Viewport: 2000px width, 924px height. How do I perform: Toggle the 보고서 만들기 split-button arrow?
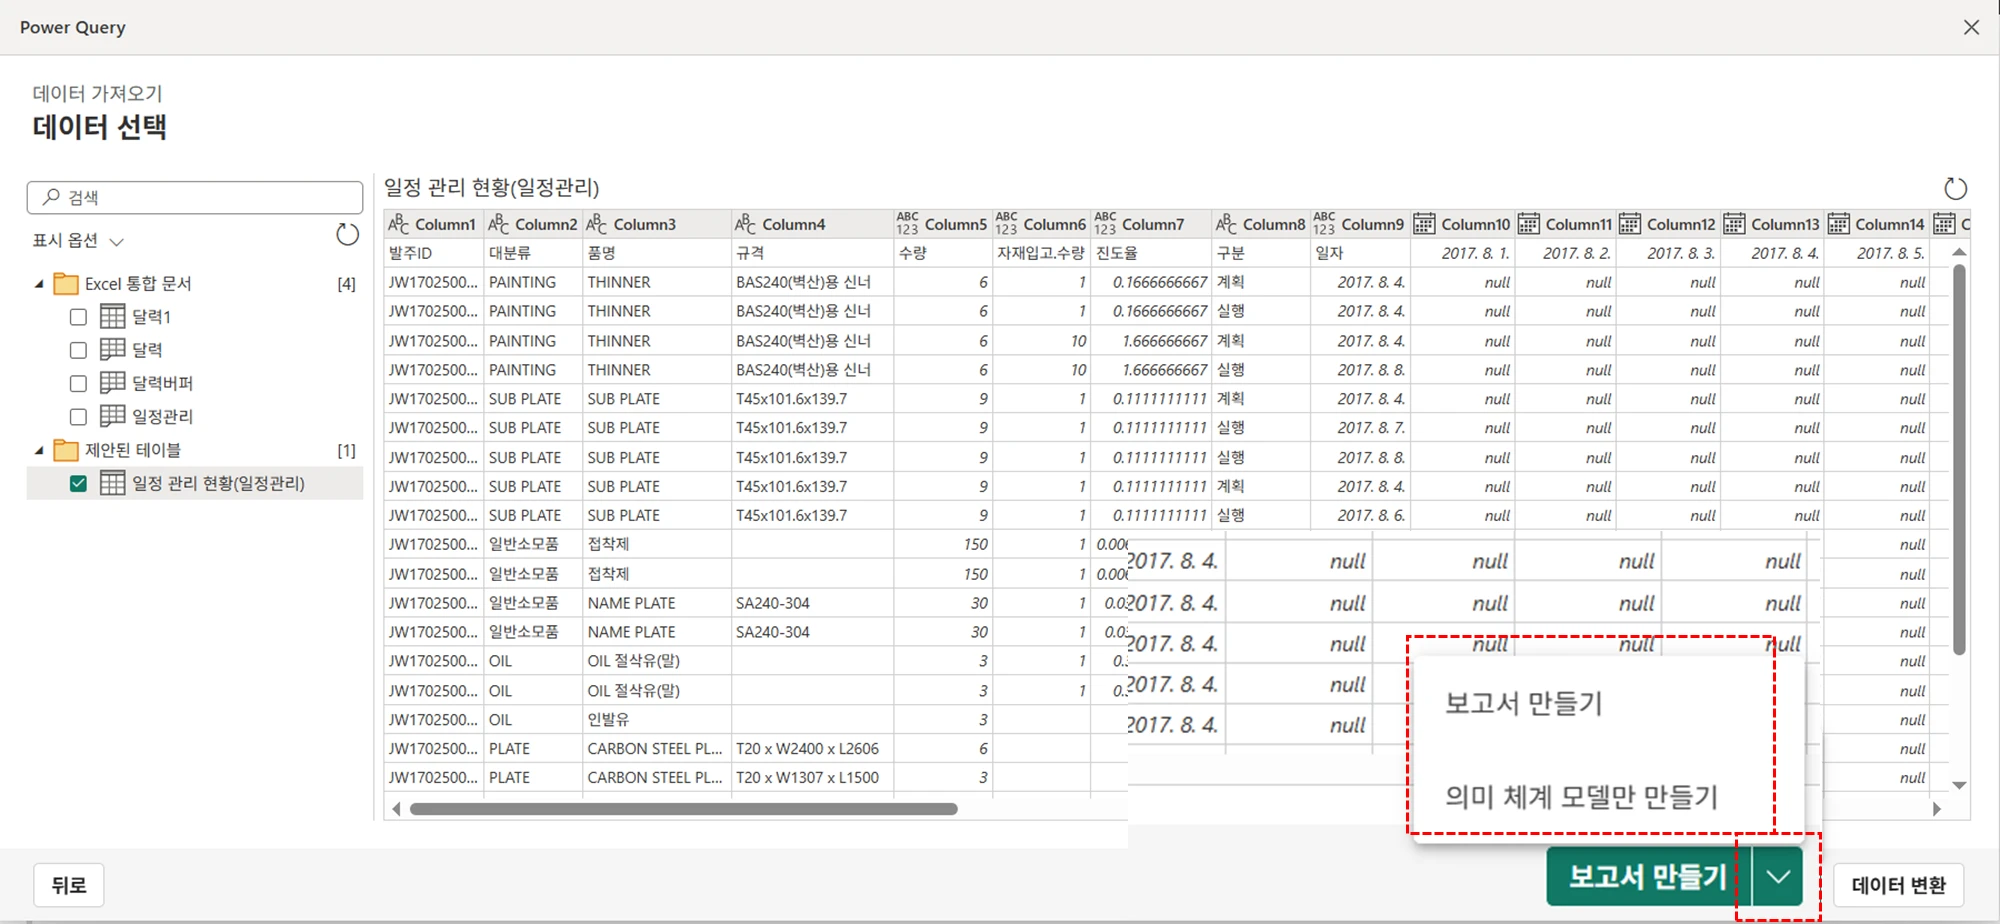[x=1777, y=877]
